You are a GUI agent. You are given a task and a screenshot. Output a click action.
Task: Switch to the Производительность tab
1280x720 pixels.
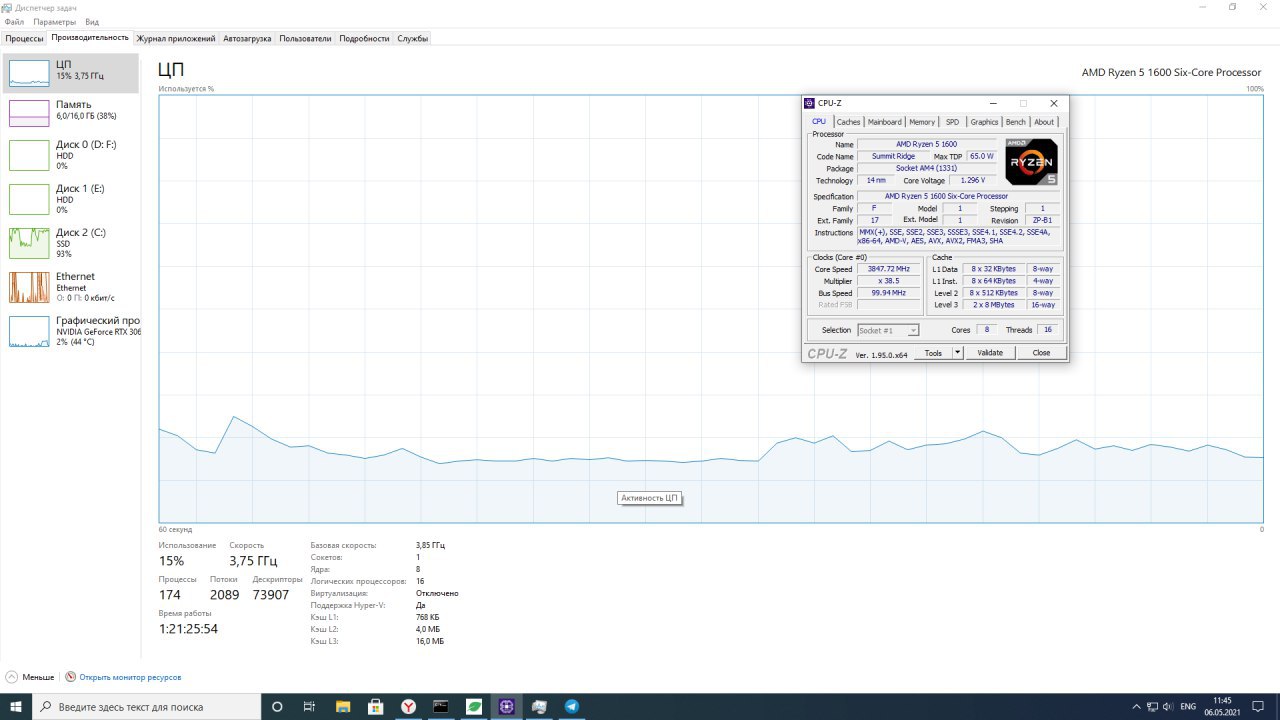(90, 38)
